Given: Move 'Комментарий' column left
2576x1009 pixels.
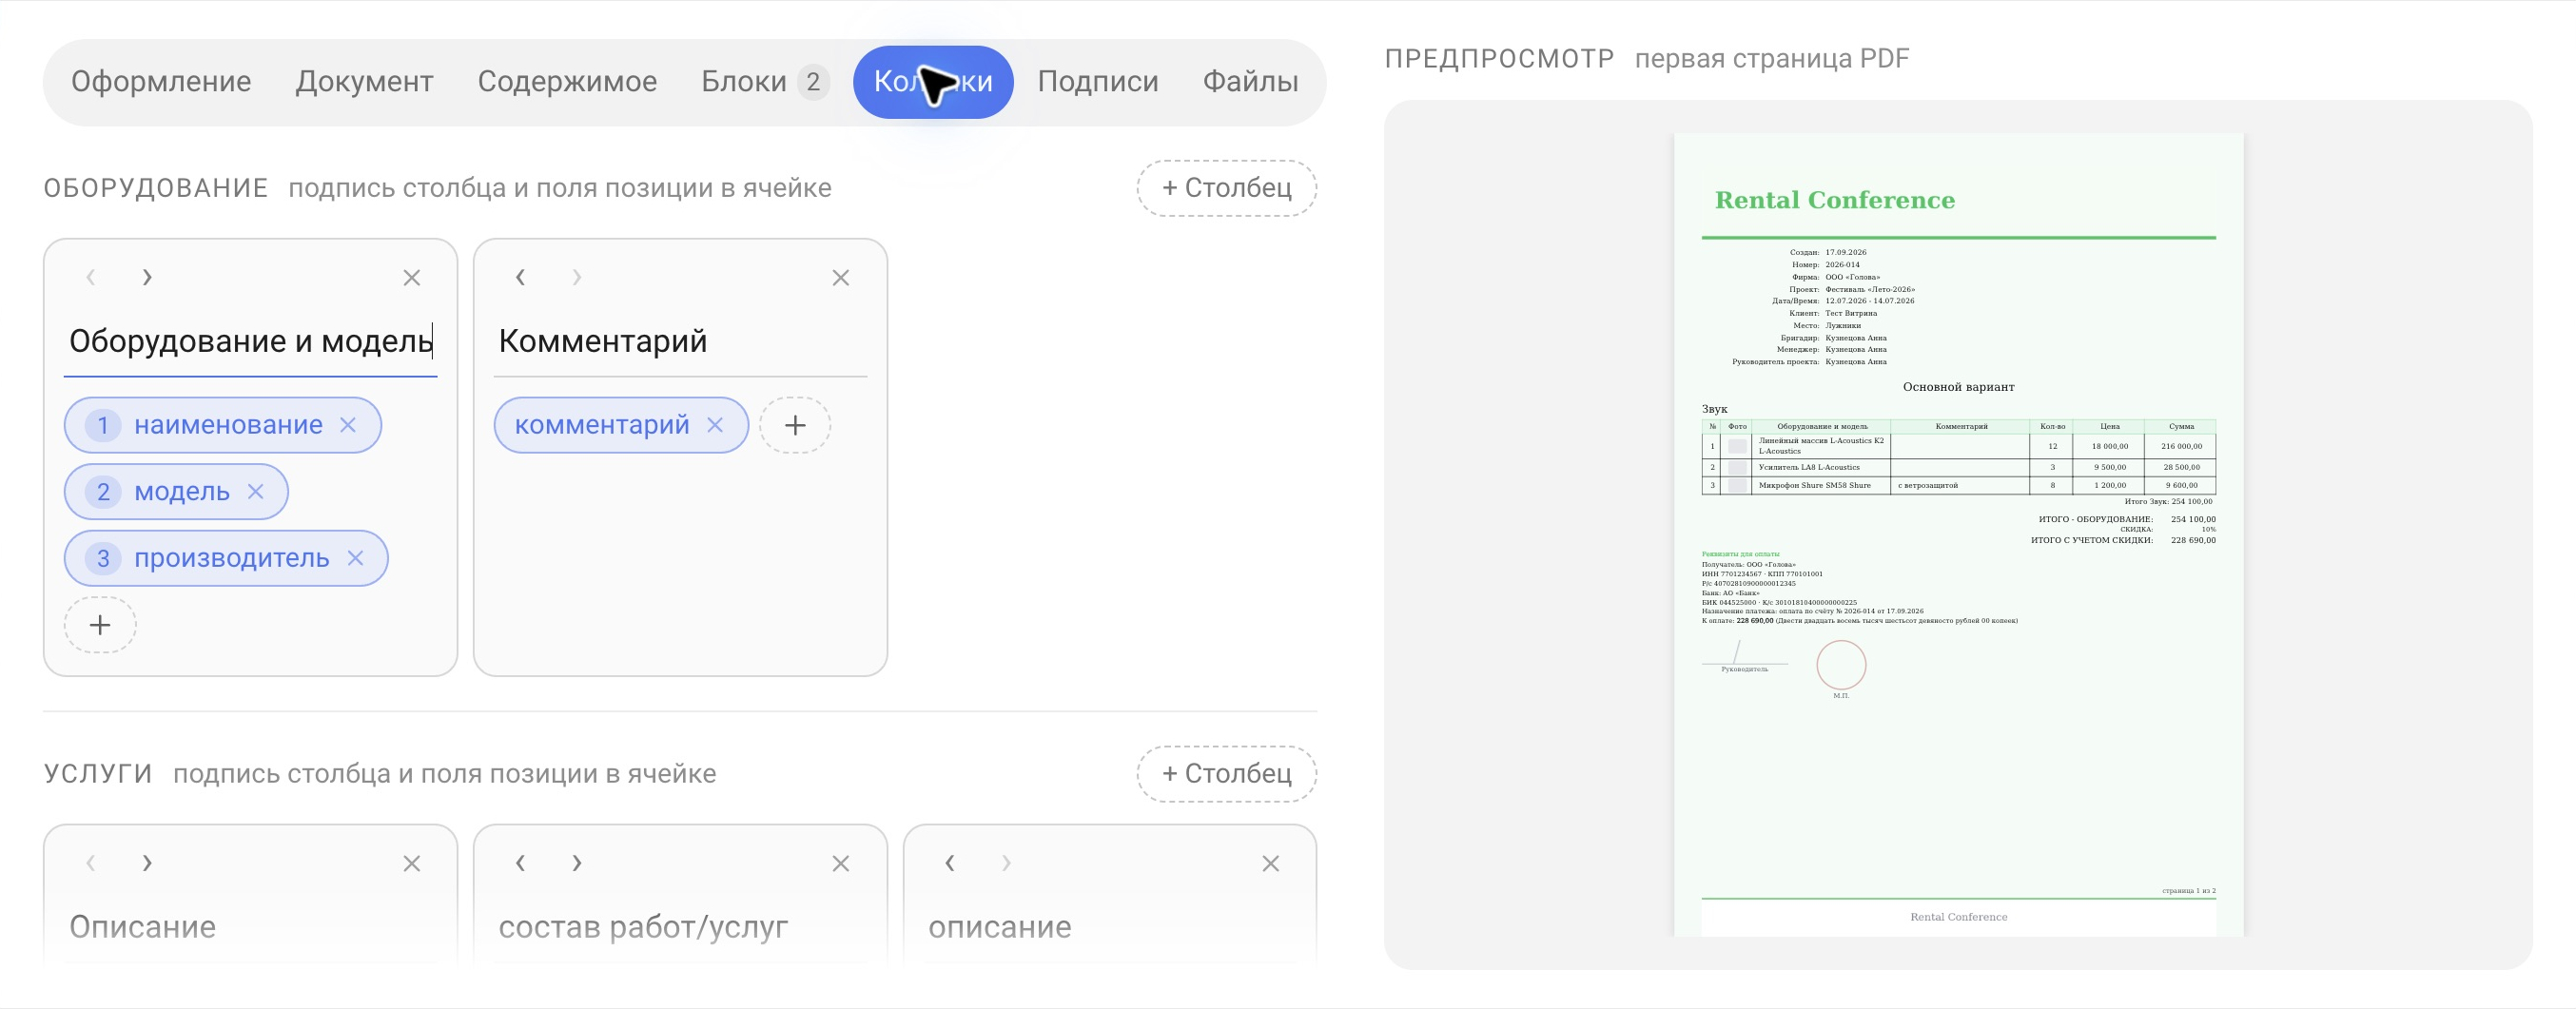Looking at the screenshot, I should click(520, 277).
